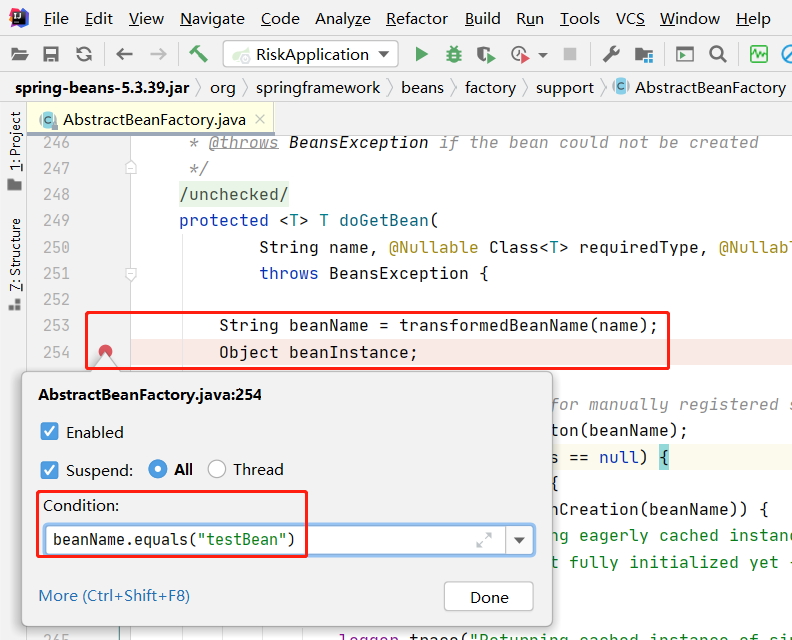Open the Help menu
792x640 pixels.
pyautogui.click(x=753, y=19)
